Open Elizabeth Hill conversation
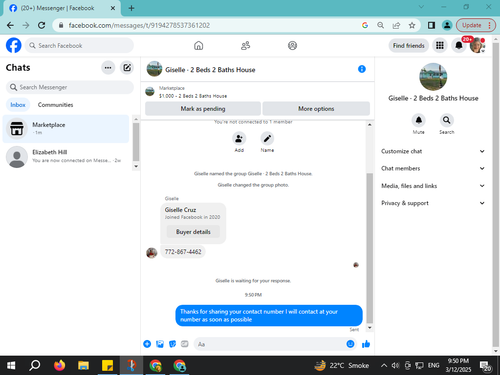The height and width of the screenshot is (375, 500). [66, 156]
